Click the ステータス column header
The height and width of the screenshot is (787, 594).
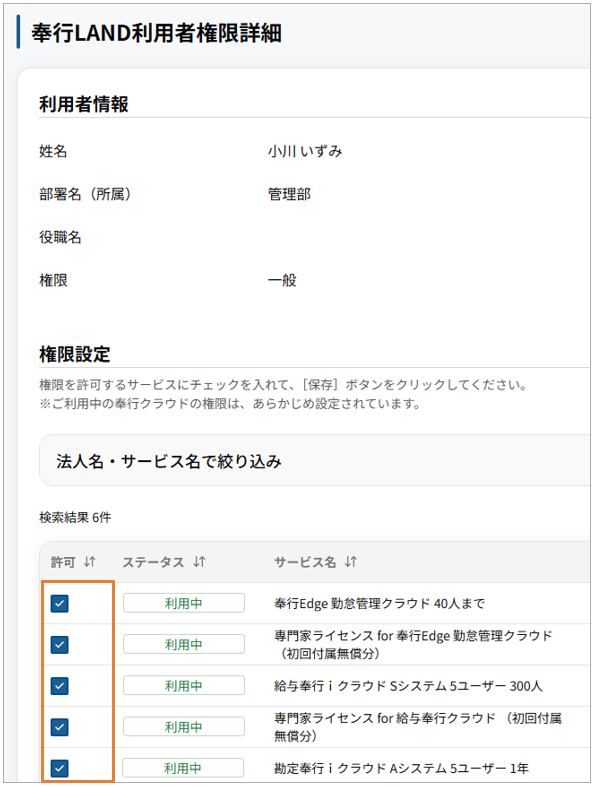tap(153, 562)
